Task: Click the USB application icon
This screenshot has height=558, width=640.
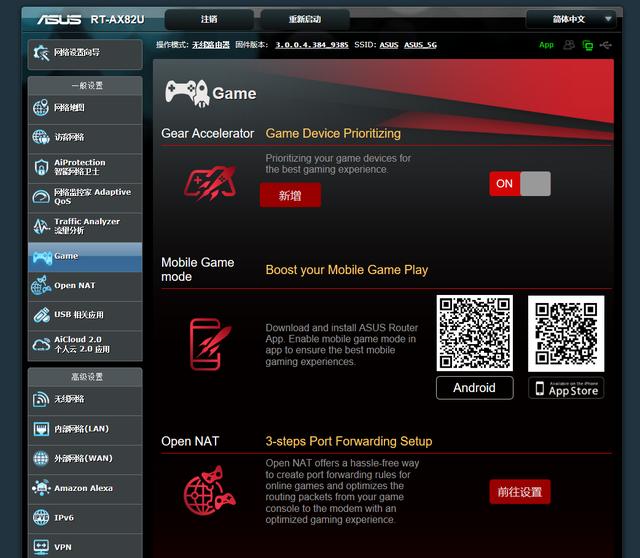Action: (41, 315)
